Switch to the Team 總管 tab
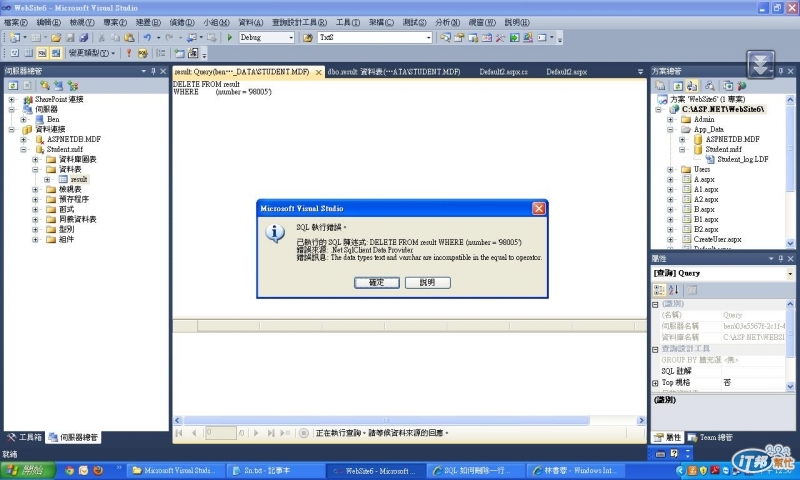 click(x=710, y=437)
